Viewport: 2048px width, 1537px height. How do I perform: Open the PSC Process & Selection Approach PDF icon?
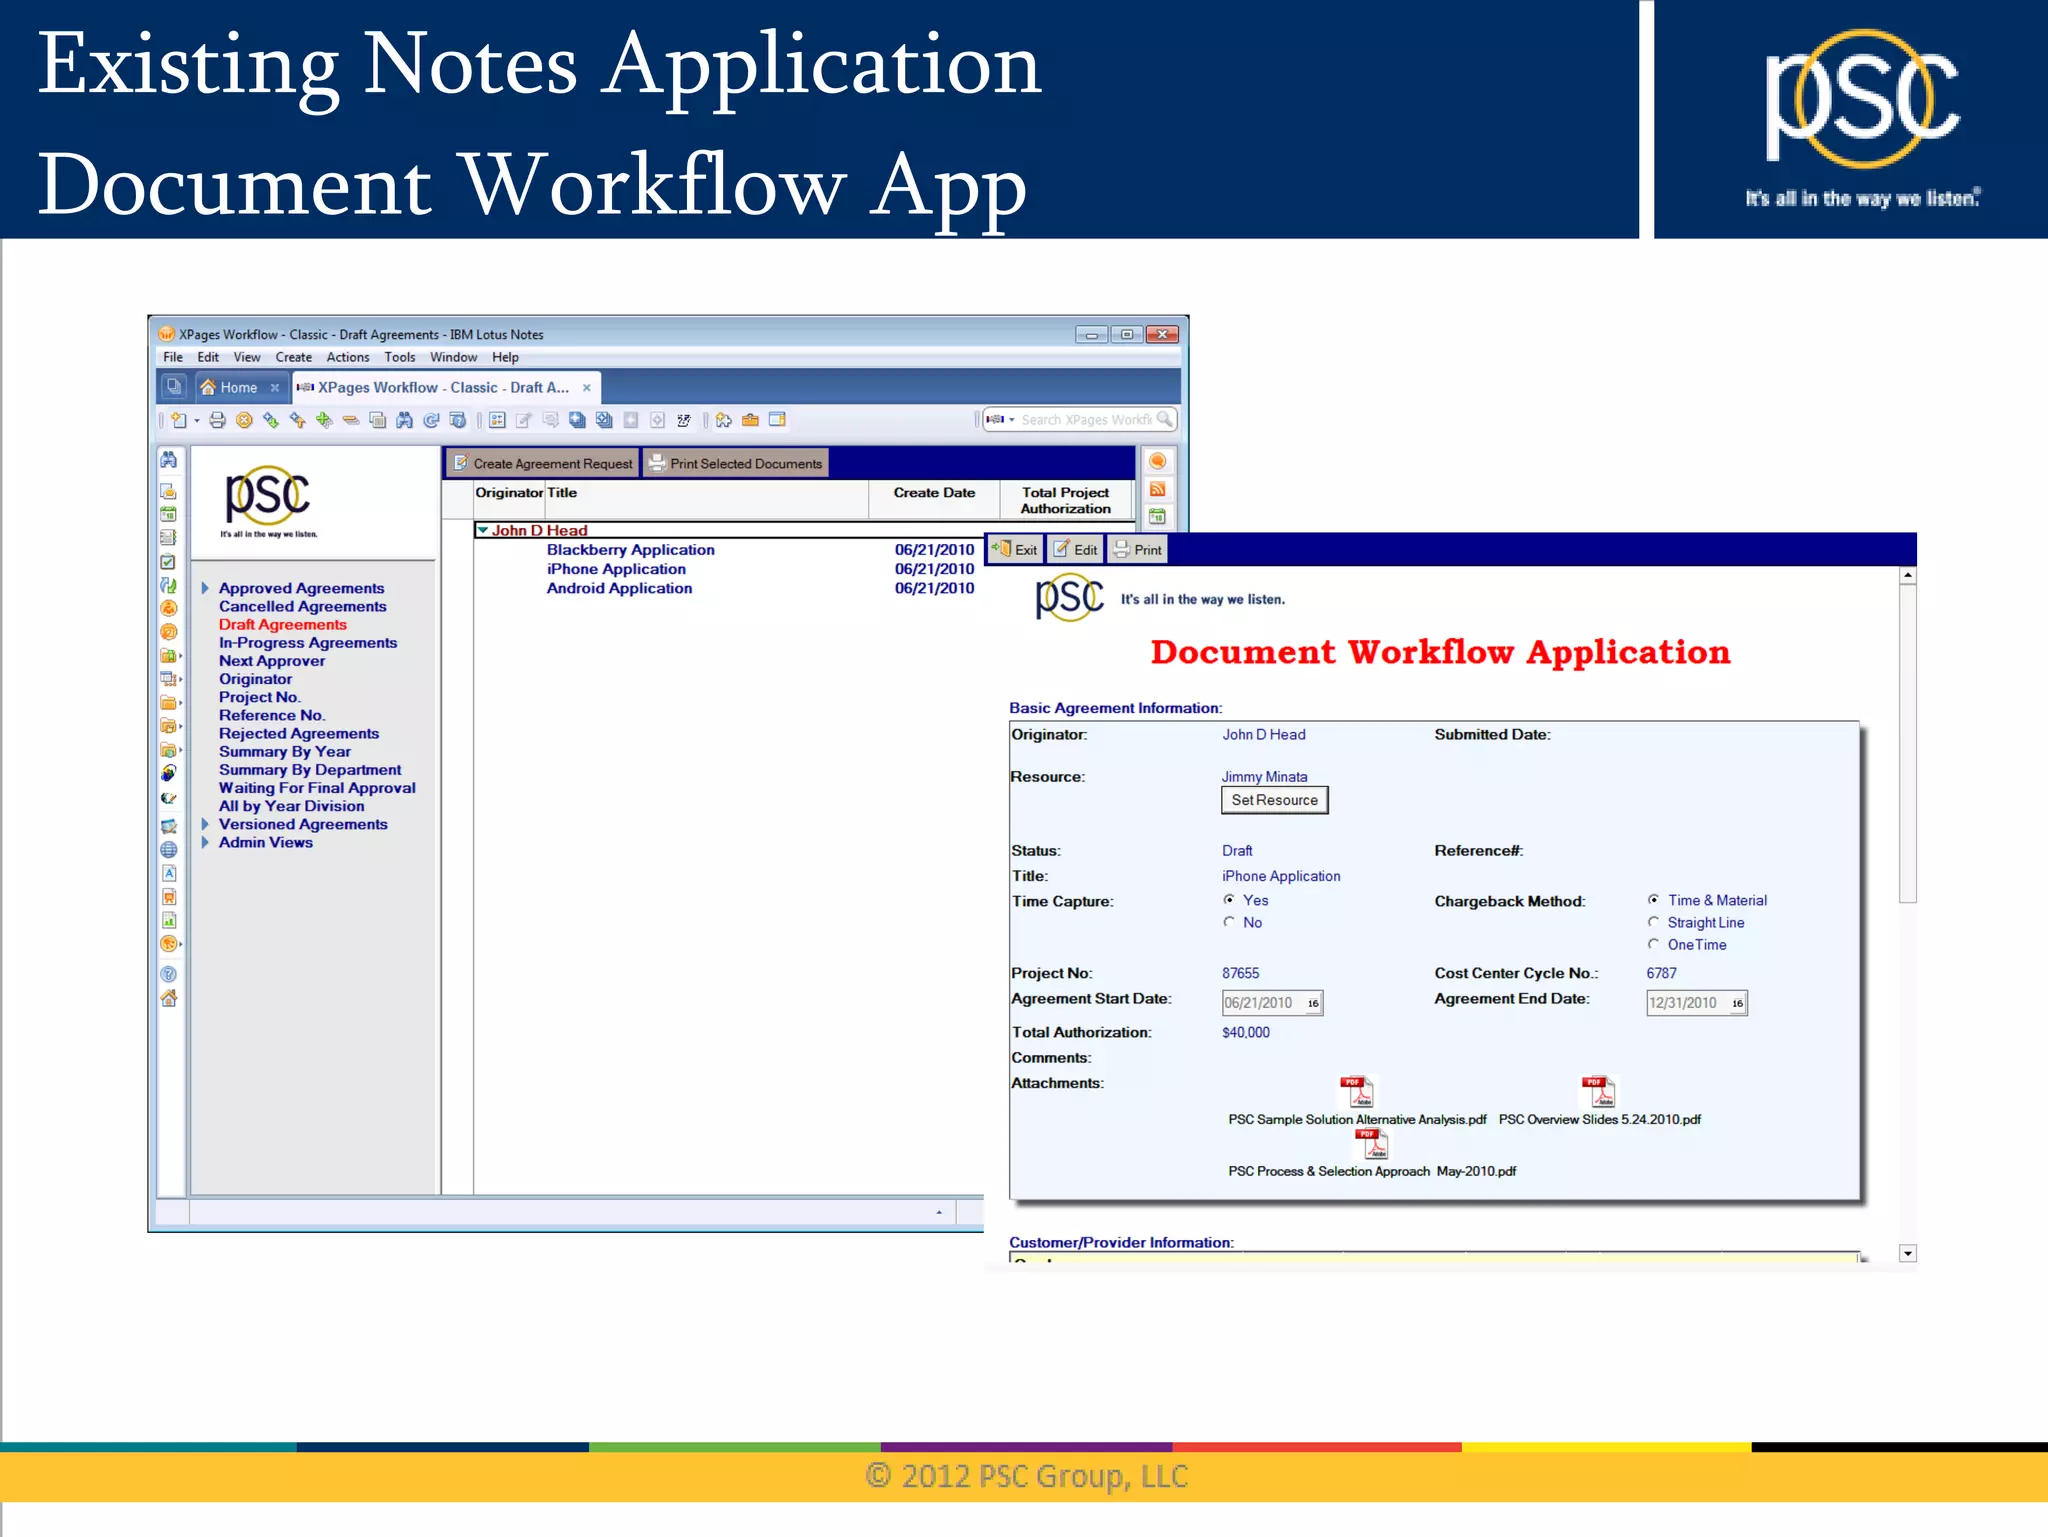[1372, 1143]
